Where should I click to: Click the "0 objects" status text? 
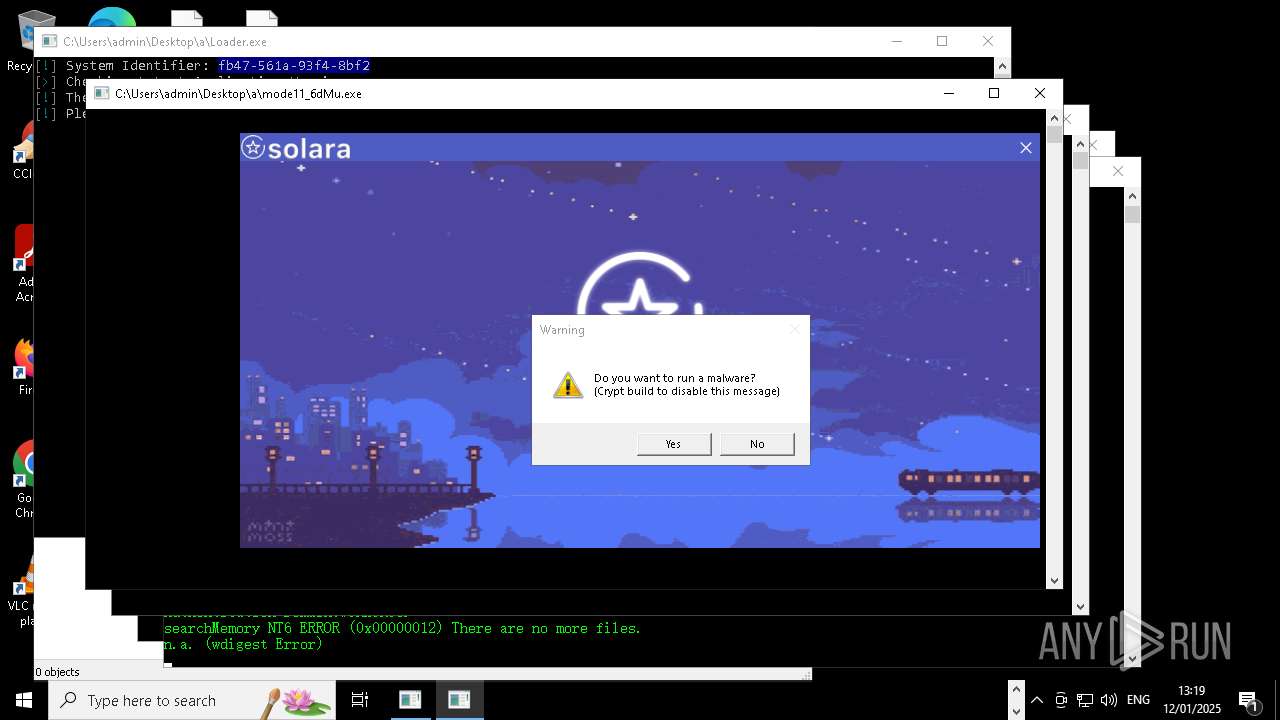[57, 672]
